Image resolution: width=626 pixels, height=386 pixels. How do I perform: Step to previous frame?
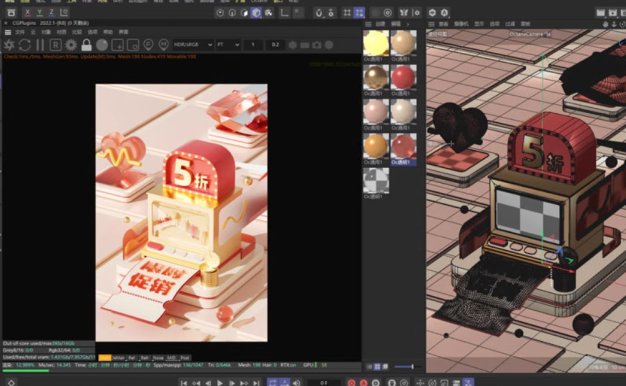pyautogui.click(x=208, y=383)
